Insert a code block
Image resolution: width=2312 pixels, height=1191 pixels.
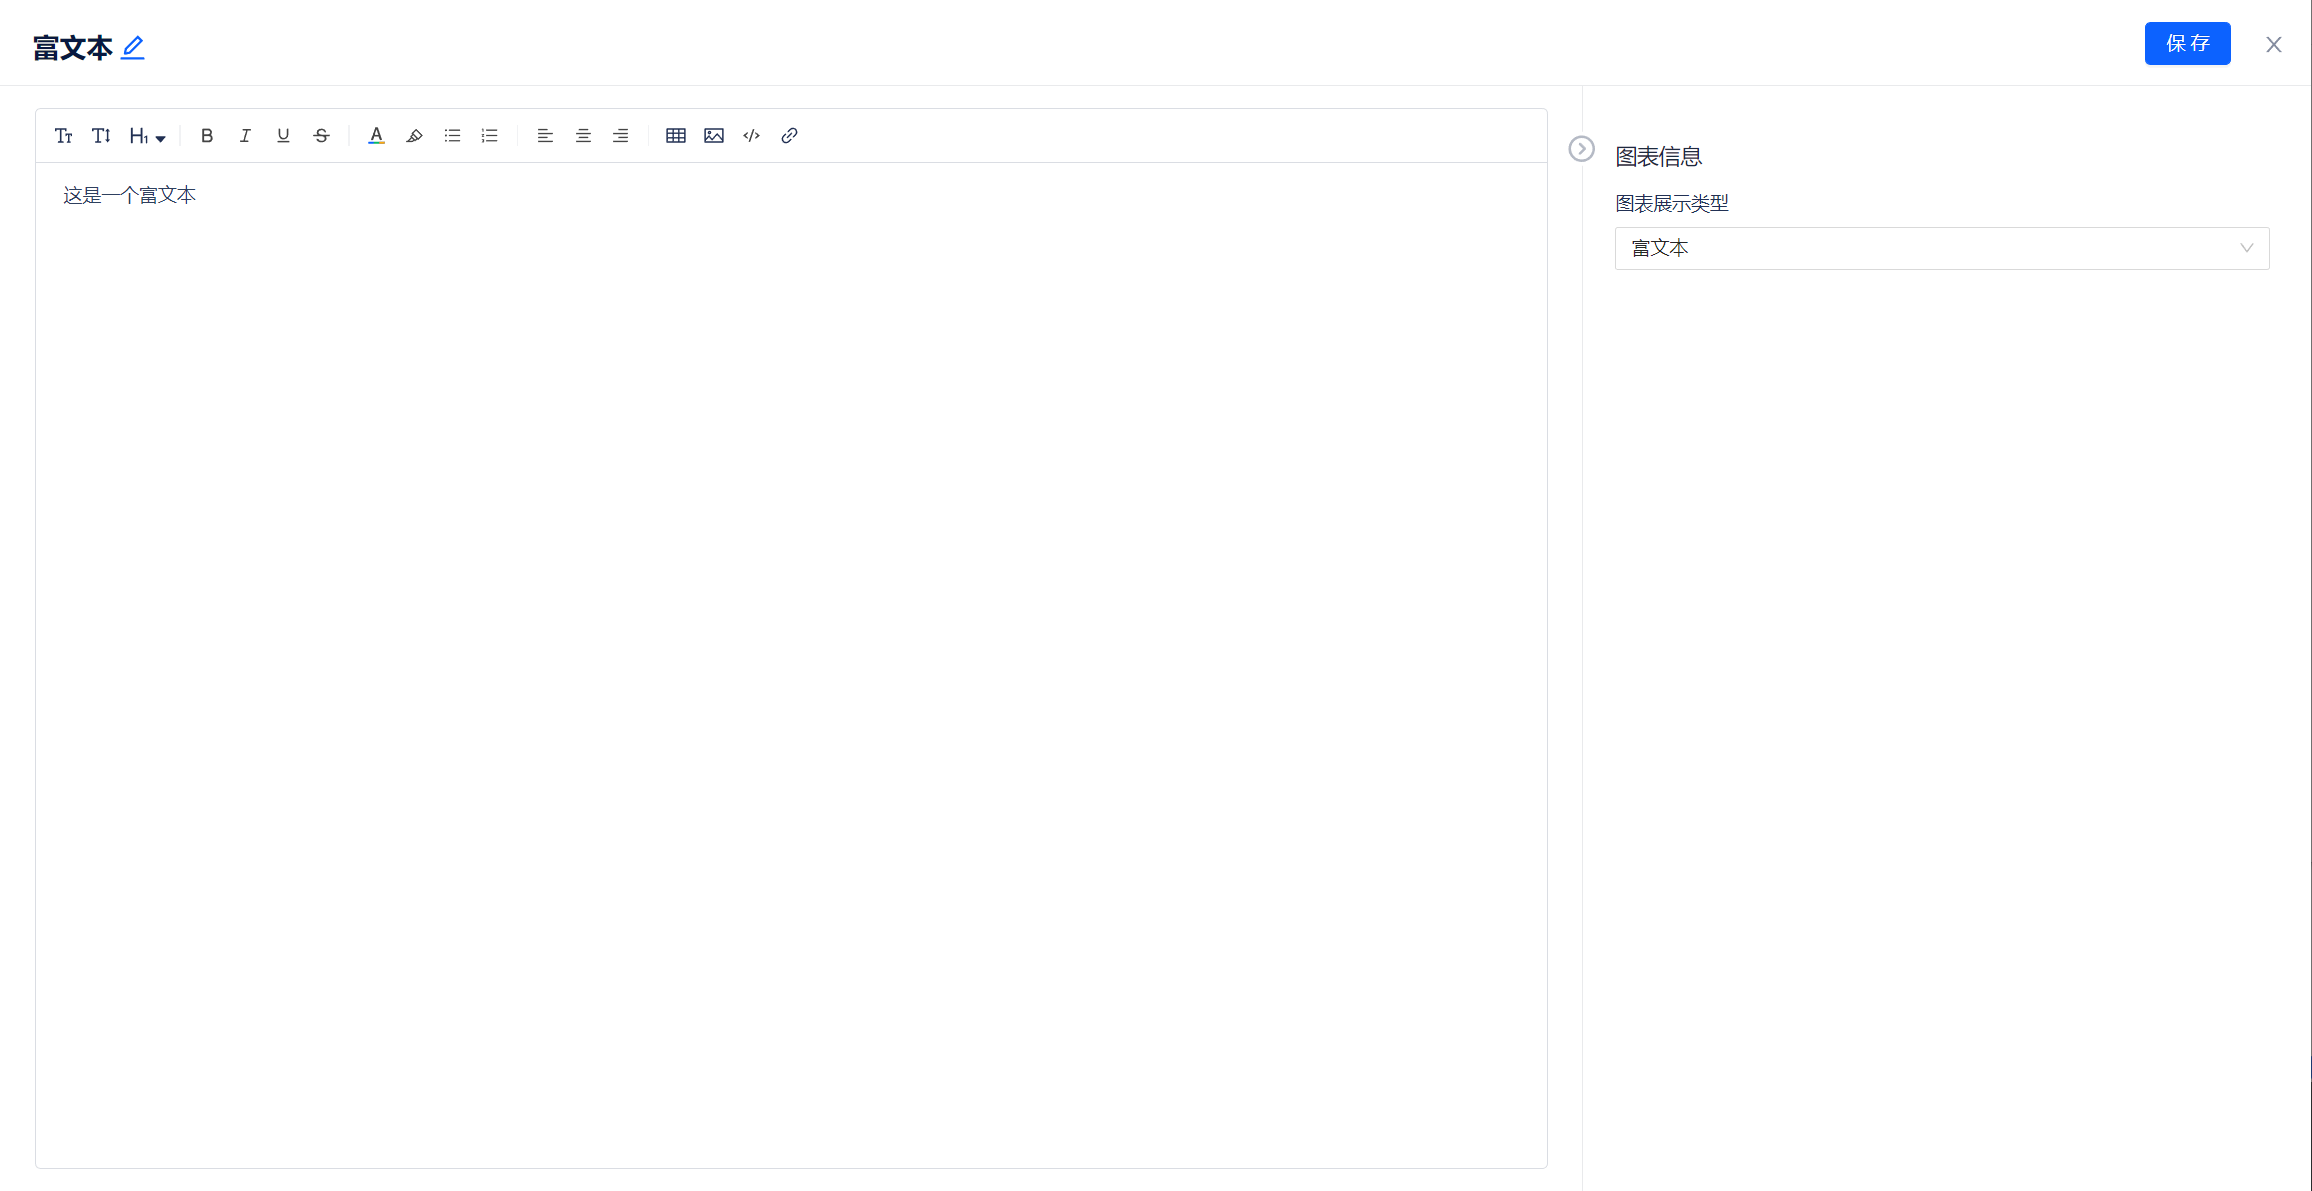coord(752,136)
